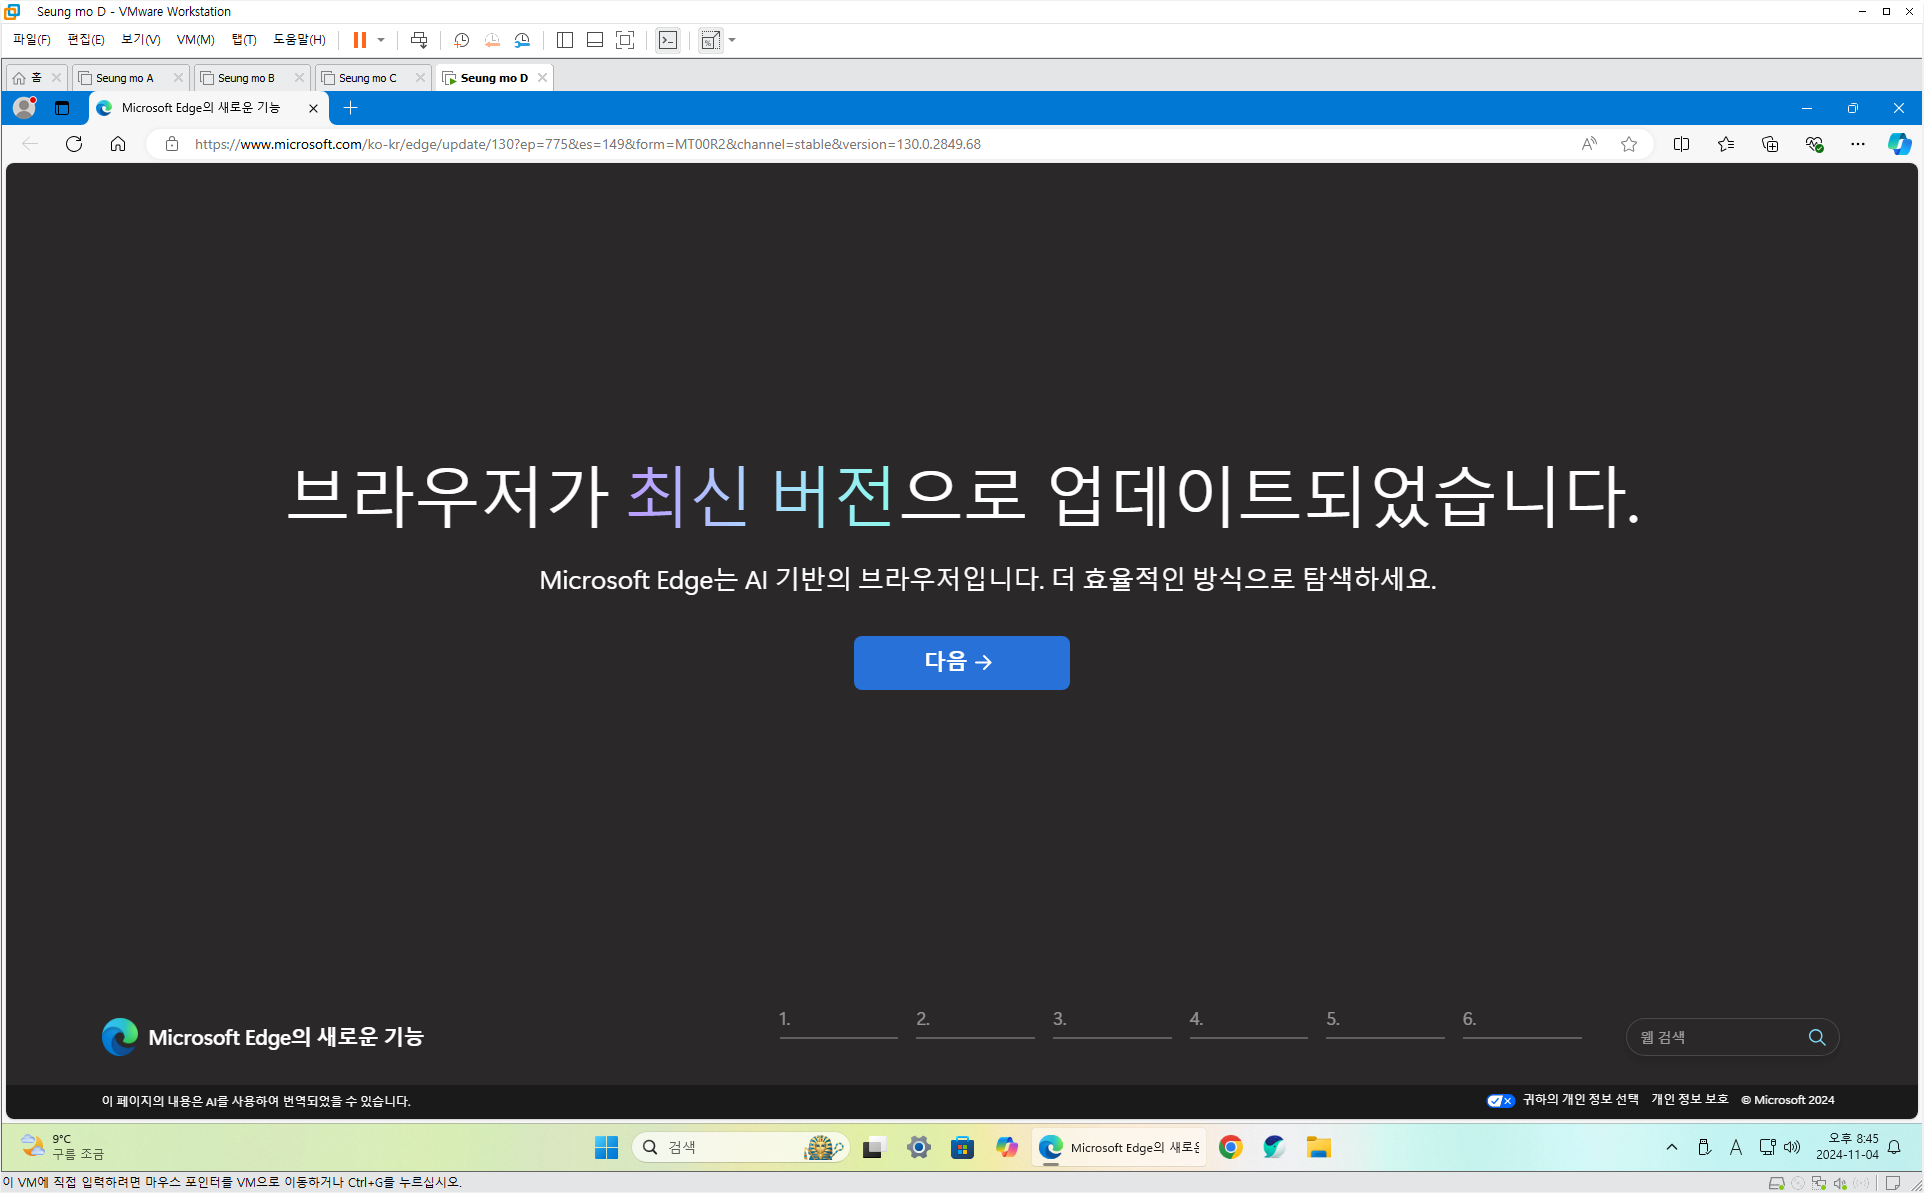The width and height of the screenshot is (1924, 1193).
Task: Toggle Edge split screen view
Action: (1681, 144)
